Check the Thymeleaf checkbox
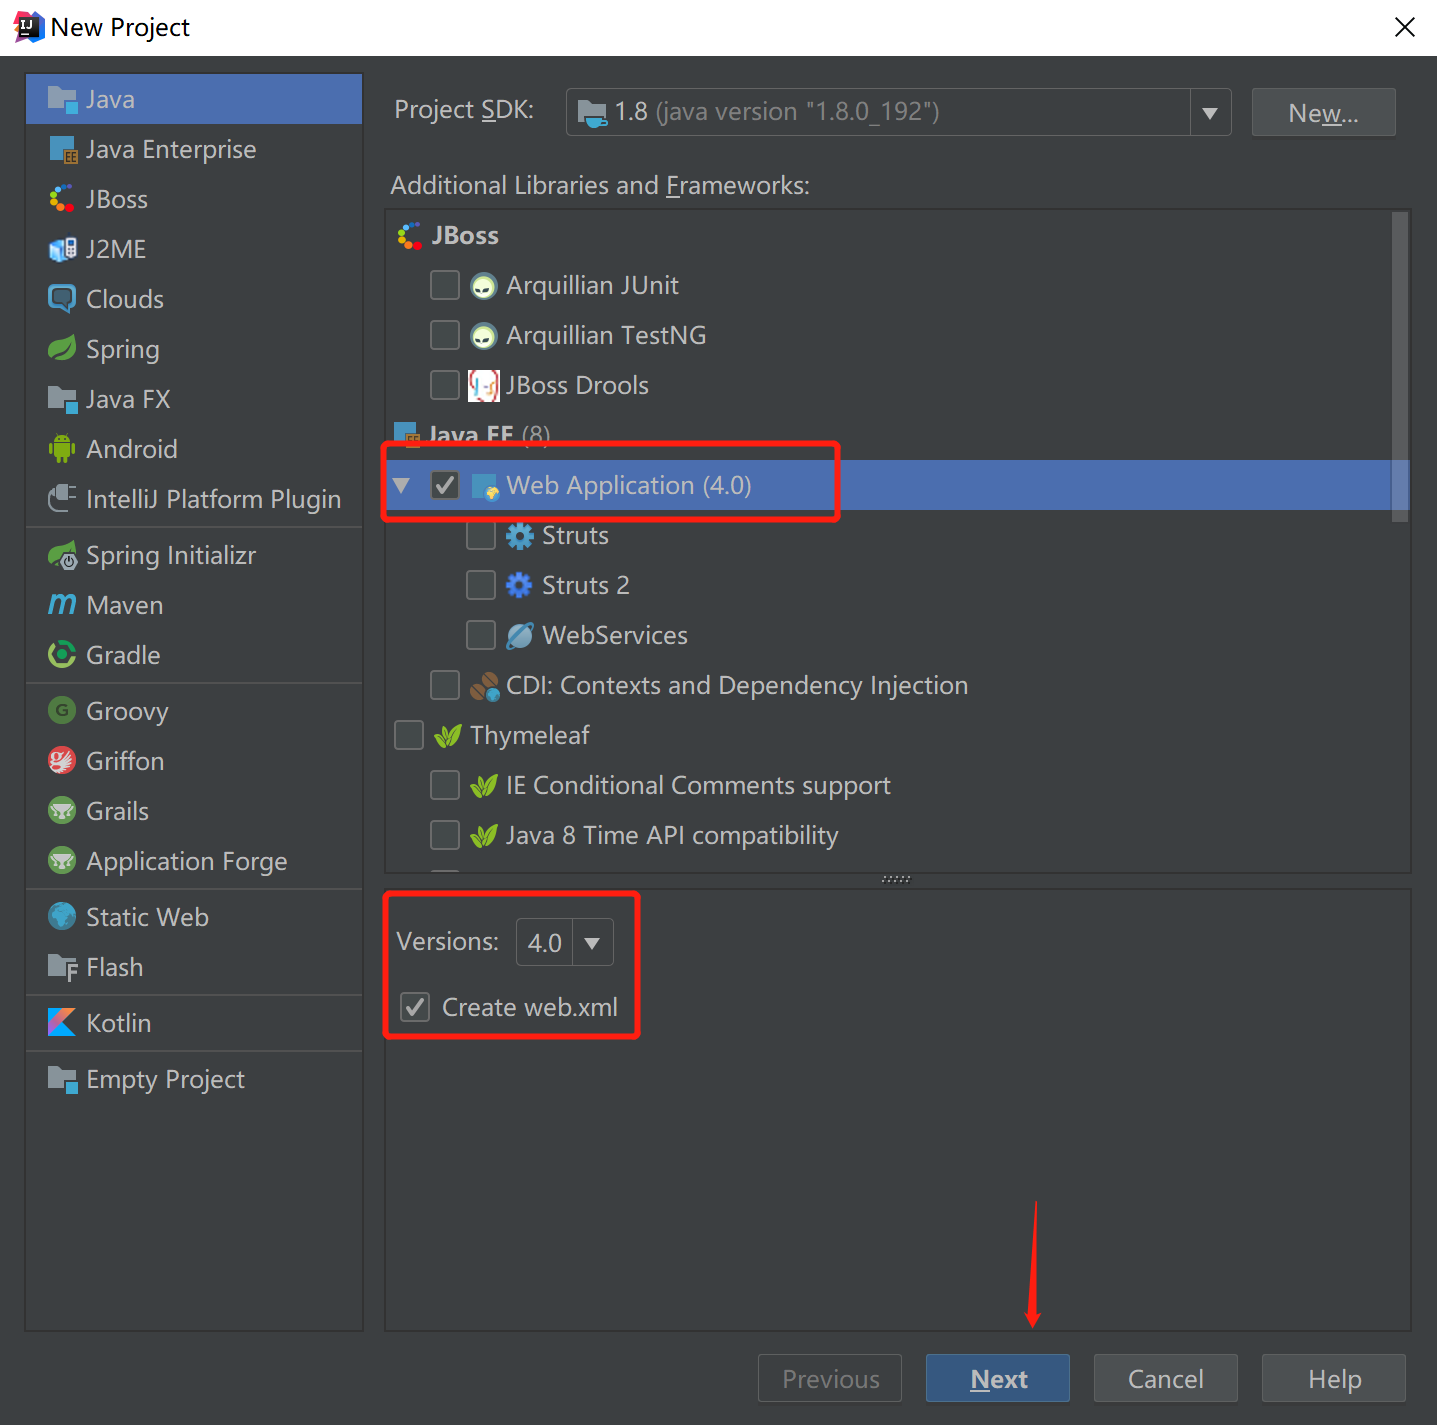1437x1425 pixels. coord(409,735)
